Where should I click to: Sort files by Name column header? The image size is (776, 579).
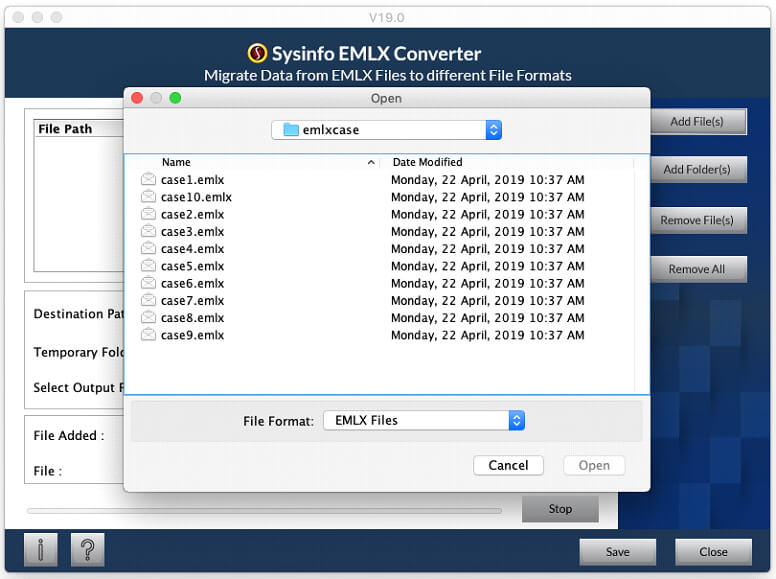[x=176, y=162]
